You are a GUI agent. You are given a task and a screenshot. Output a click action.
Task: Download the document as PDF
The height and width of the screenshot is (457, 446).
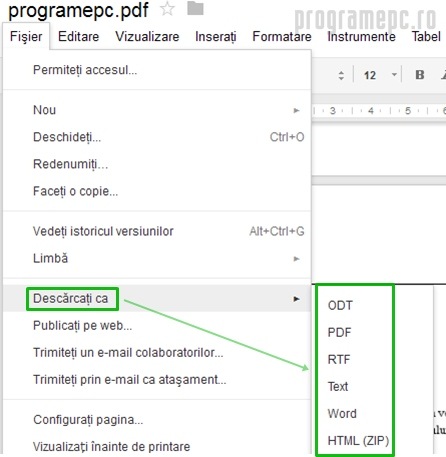click(339, 332)
